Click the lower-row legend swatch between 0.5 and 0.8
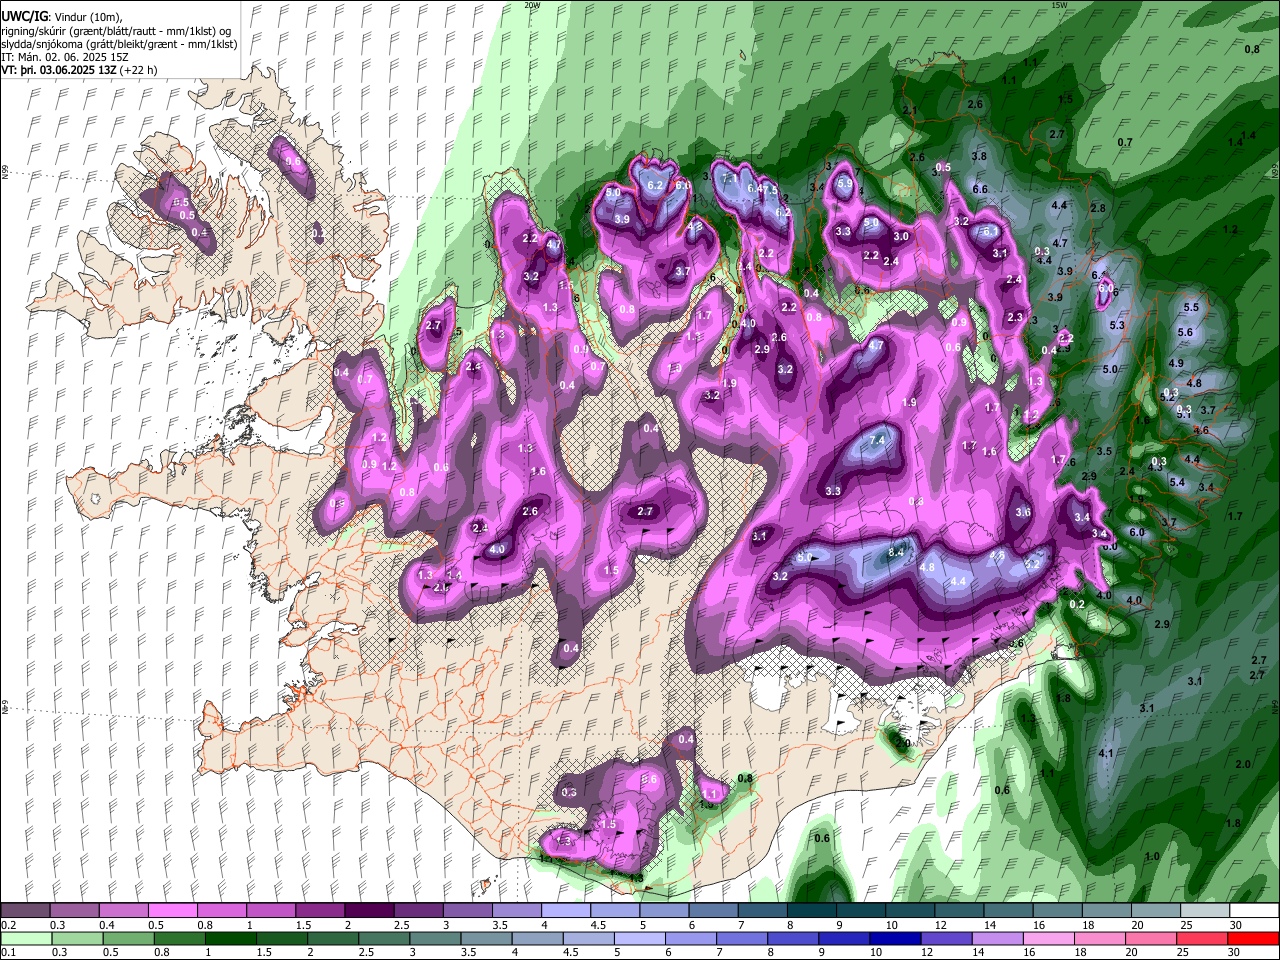 (129, 938)
